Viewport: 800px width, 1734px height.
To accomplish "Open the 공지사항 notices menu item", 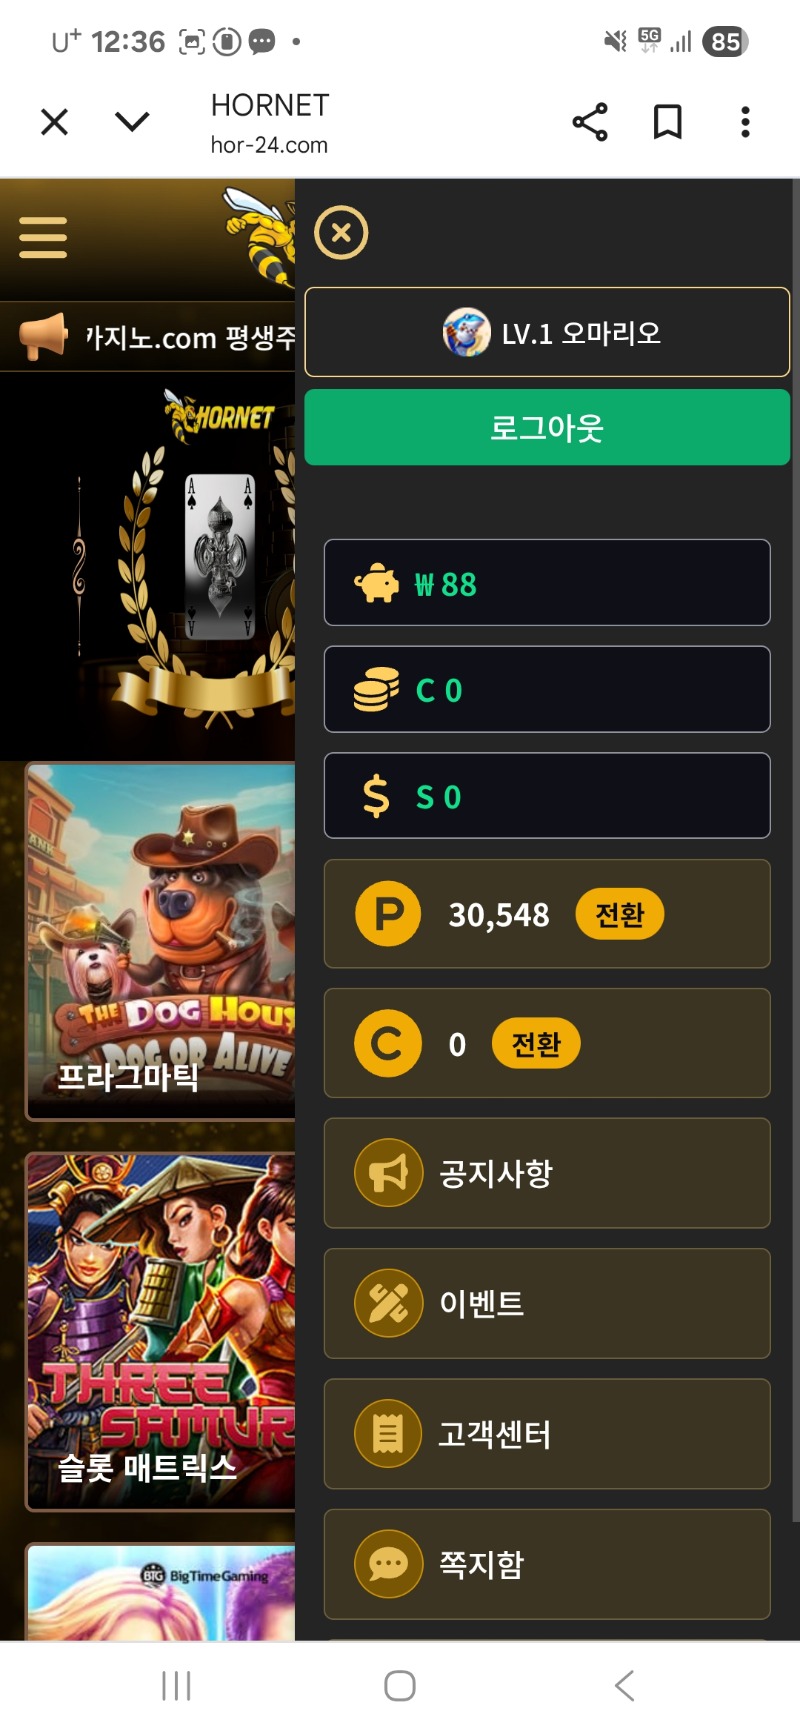I will coord(547,1173).
